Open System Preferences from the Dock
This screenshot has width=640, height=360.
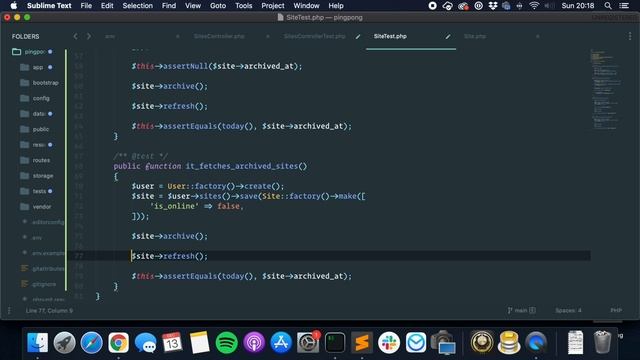[x=308, y=342]
